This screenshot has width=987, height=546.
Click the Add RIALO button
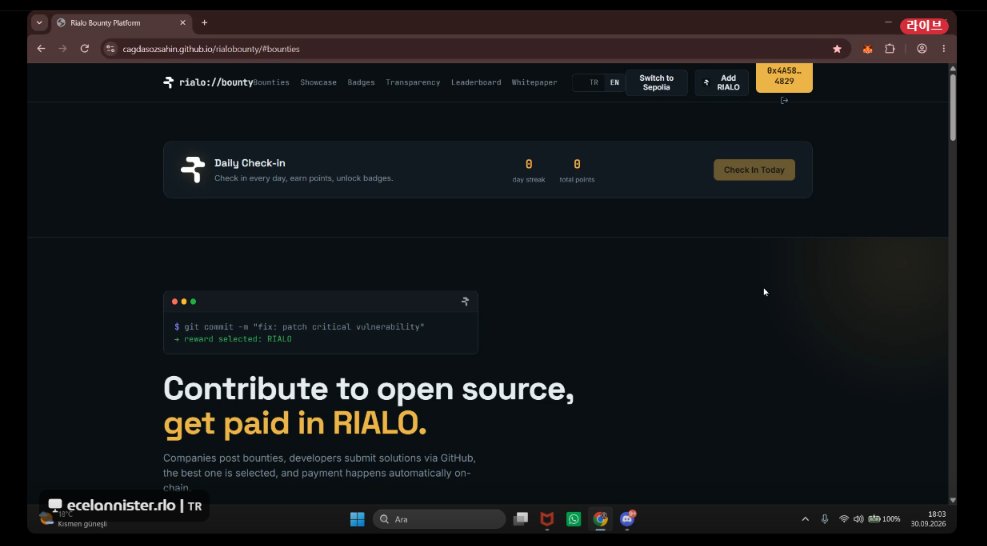click(722, 82)
